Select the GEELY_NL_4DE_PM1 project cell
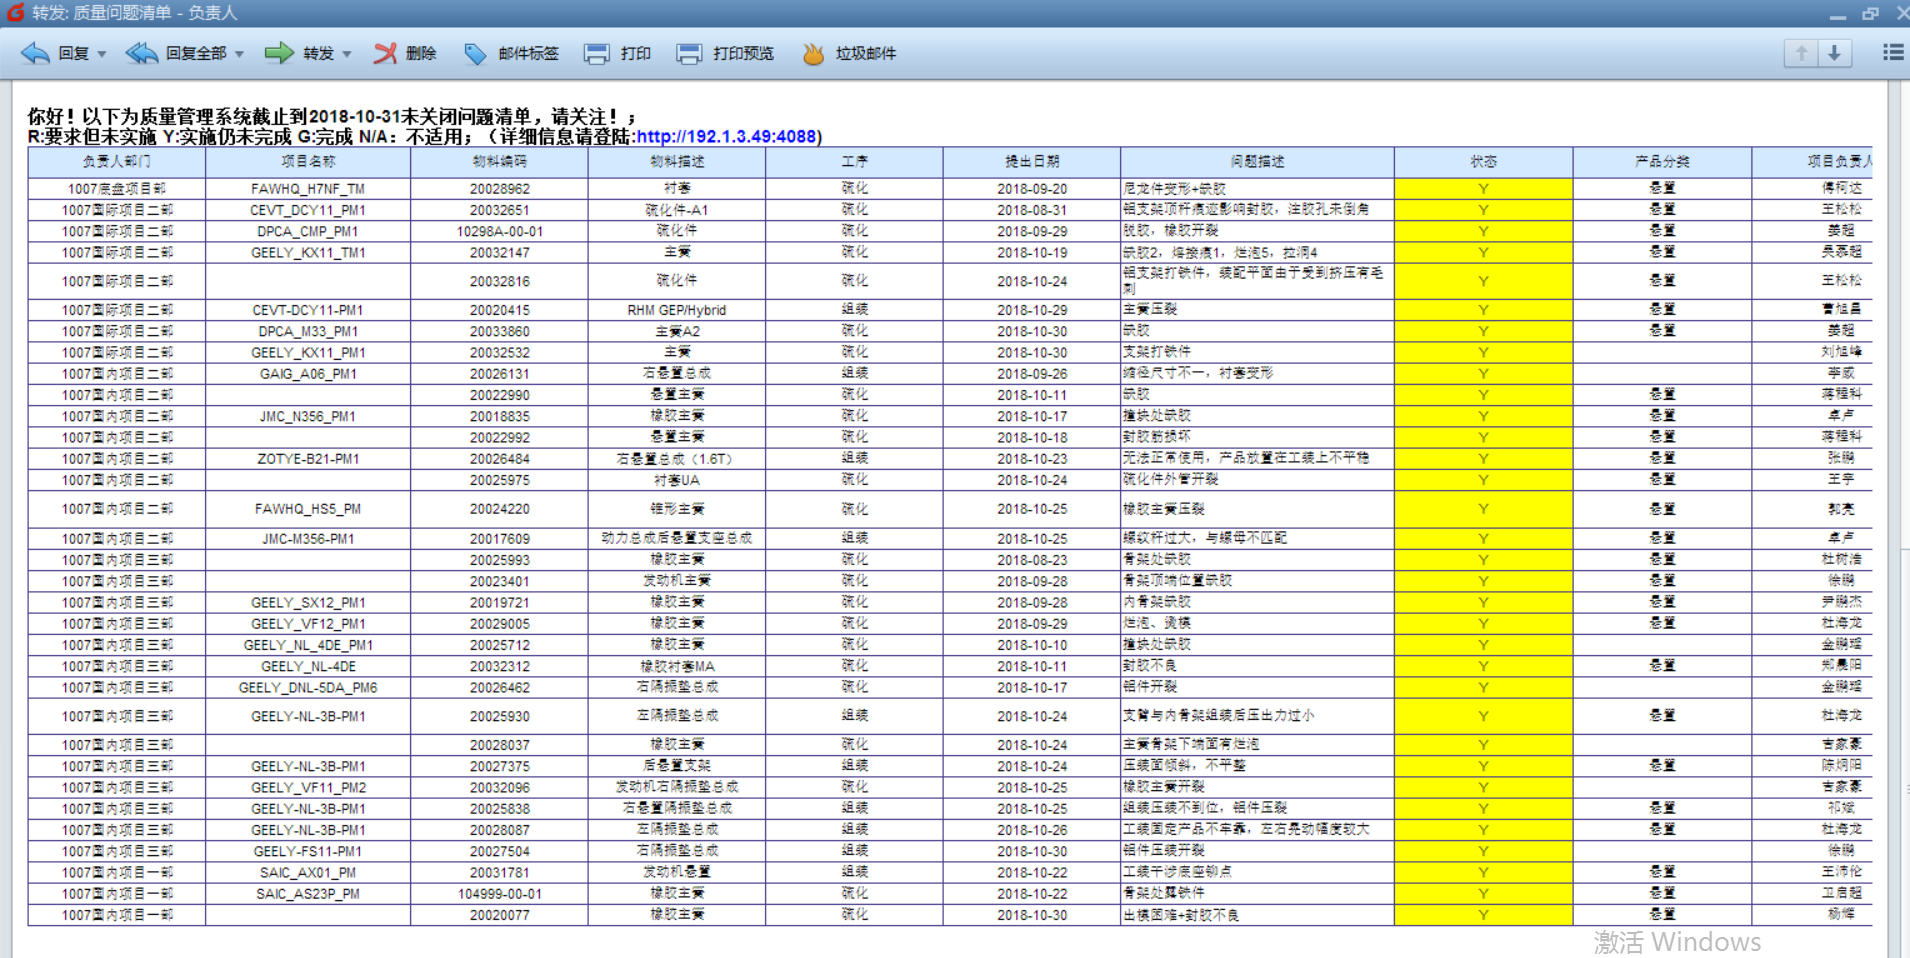 (x=308, y=646)
